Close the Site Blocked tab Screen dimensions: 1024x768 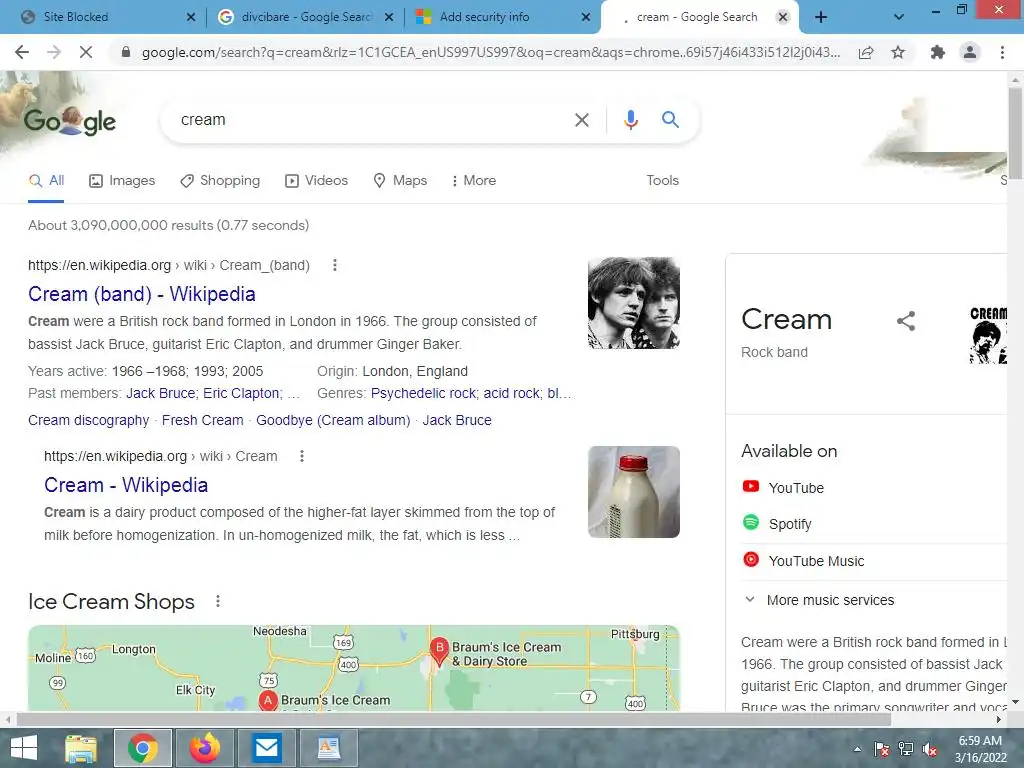point(191,17)
